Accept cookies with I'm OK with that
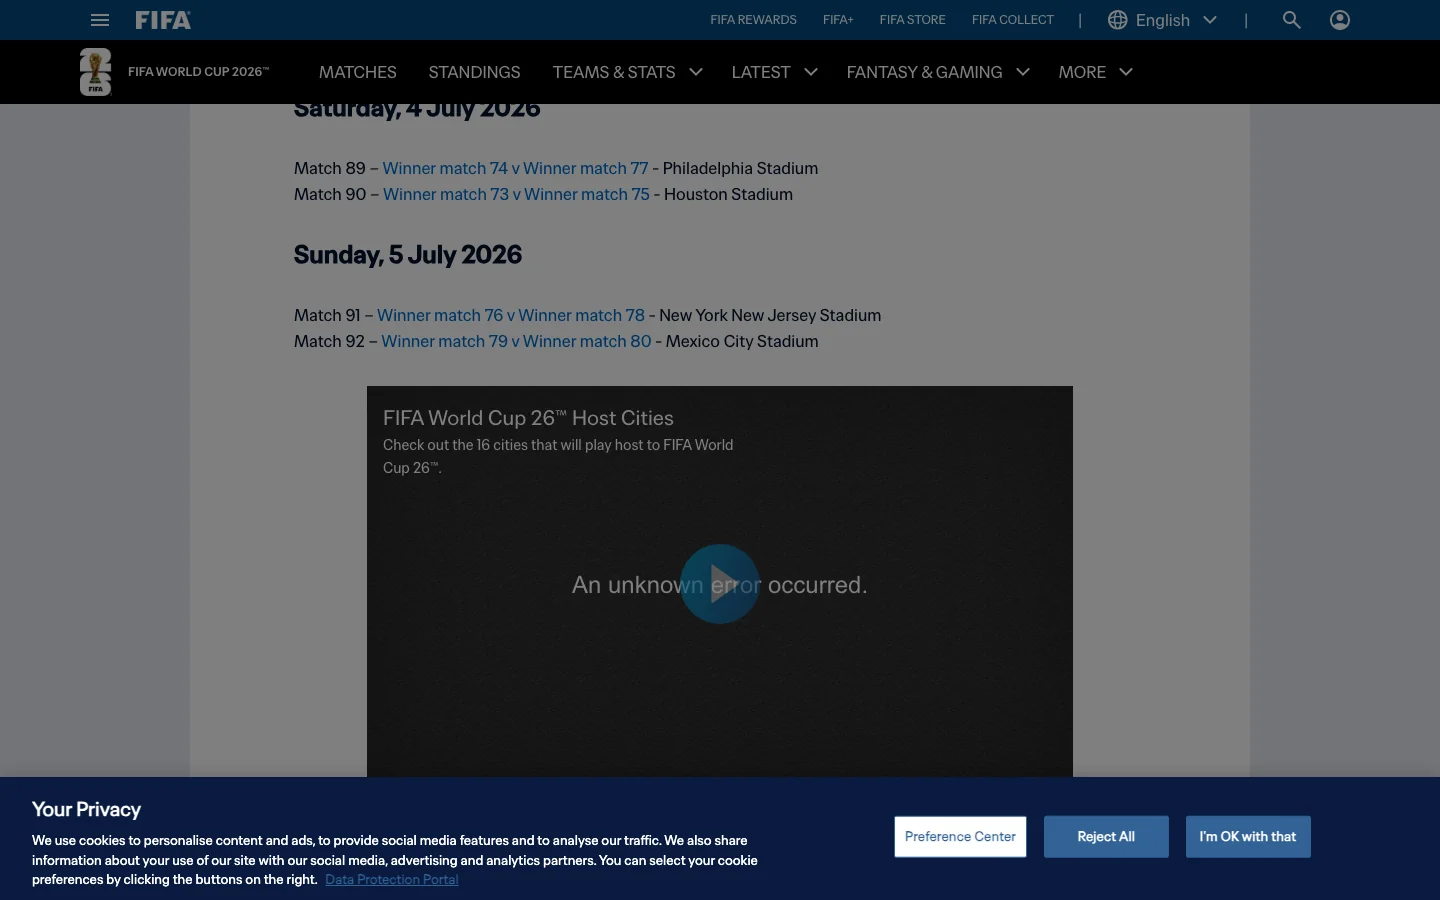1440x900 pixels. 1248,836
